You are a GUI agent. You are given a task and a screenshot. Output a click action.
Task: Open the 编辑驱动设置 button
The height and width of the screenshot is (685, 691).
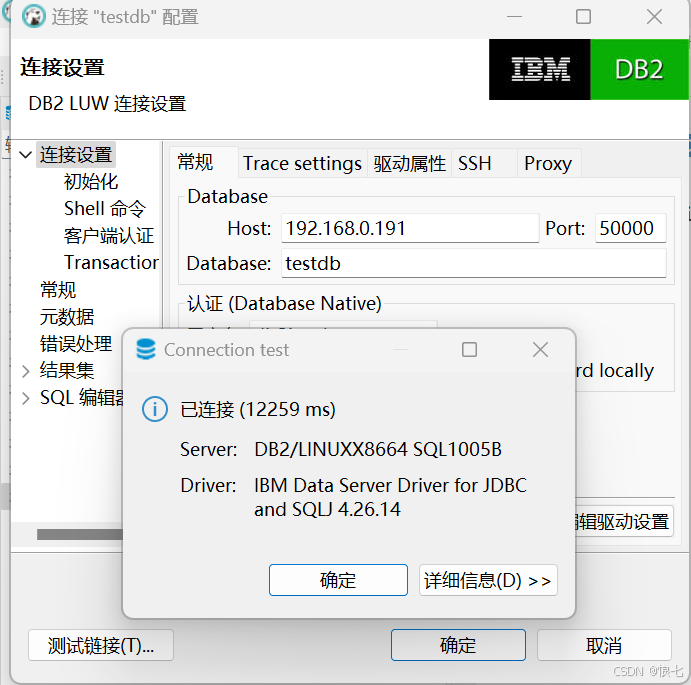click(x=624, y=521)
